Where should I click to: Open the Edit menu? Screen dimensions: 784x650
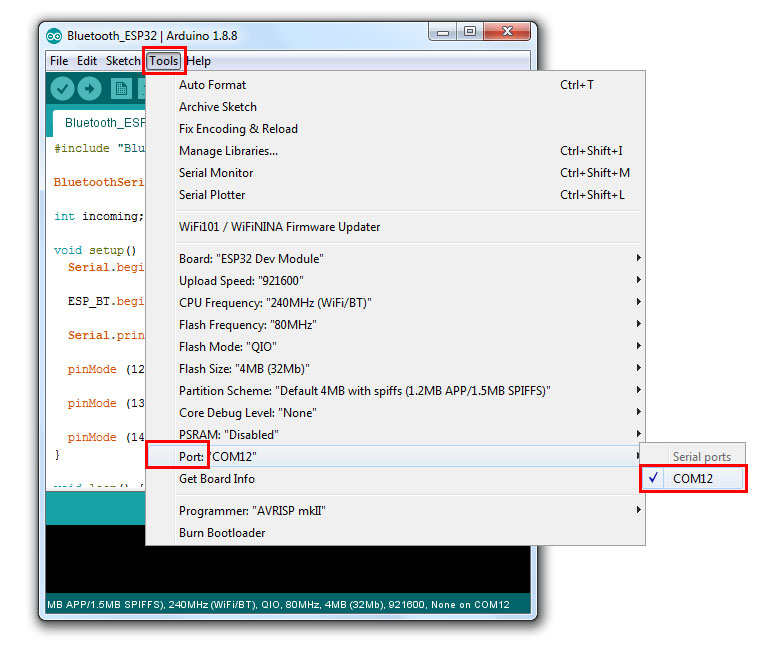pos(87,61)
